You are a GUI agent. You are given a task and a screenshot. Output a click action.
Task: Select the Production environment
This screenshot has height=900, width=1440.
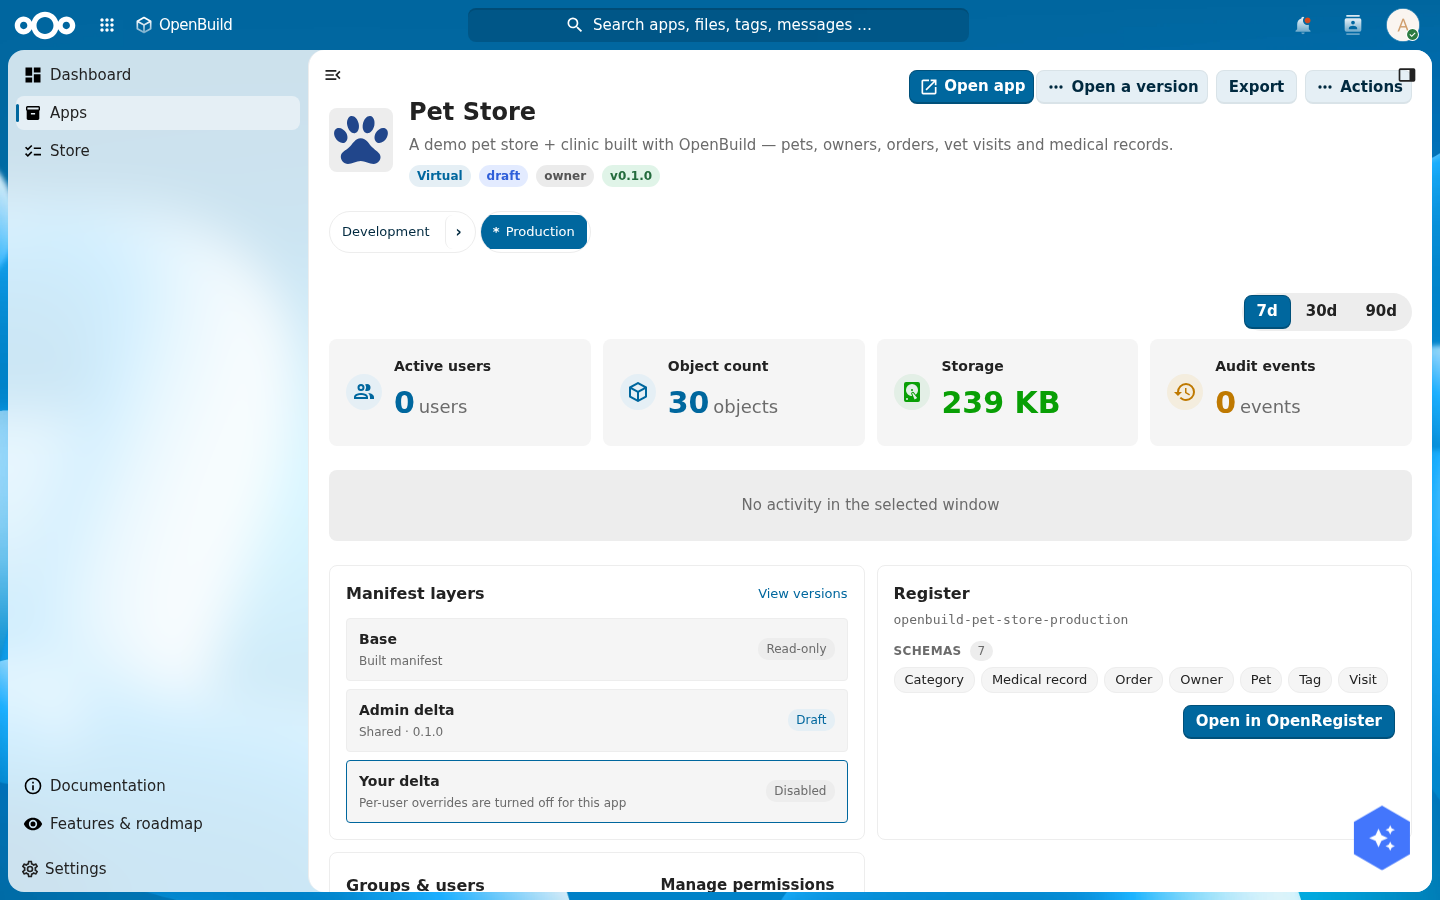pos(534,232)
